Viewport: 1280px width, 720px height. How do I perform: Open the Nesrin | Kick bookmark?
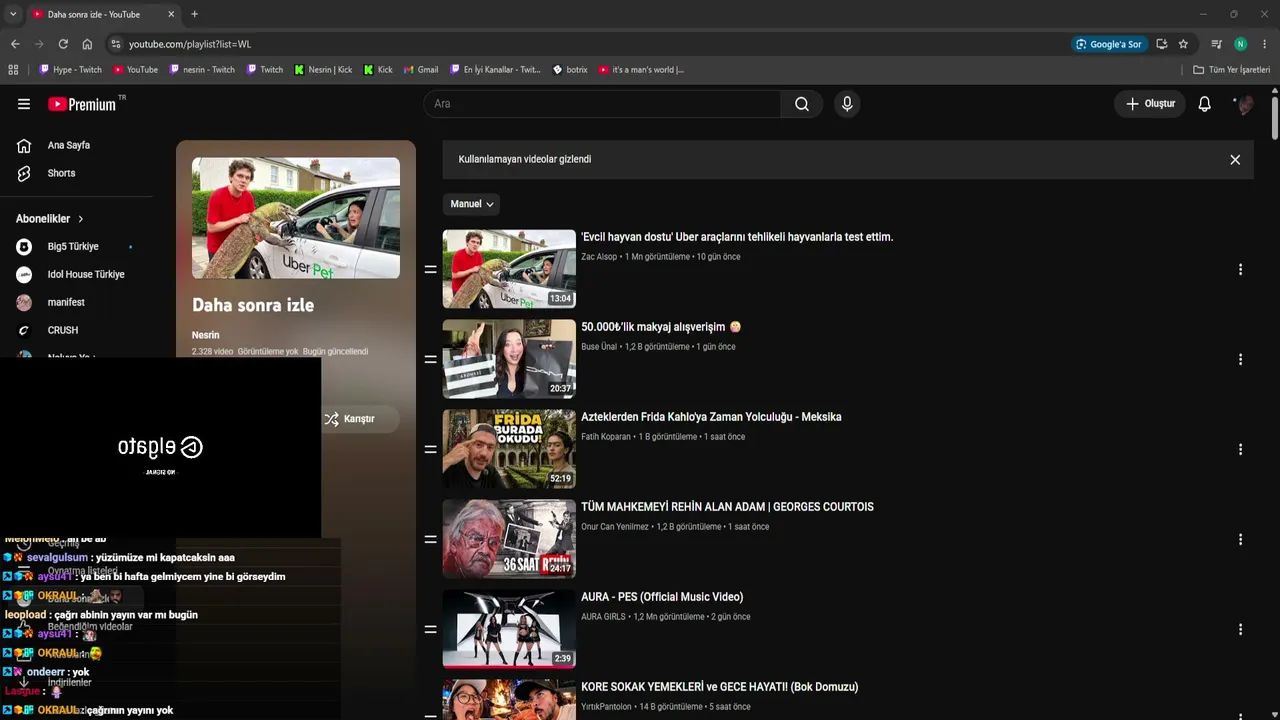(x=322, y=70)
